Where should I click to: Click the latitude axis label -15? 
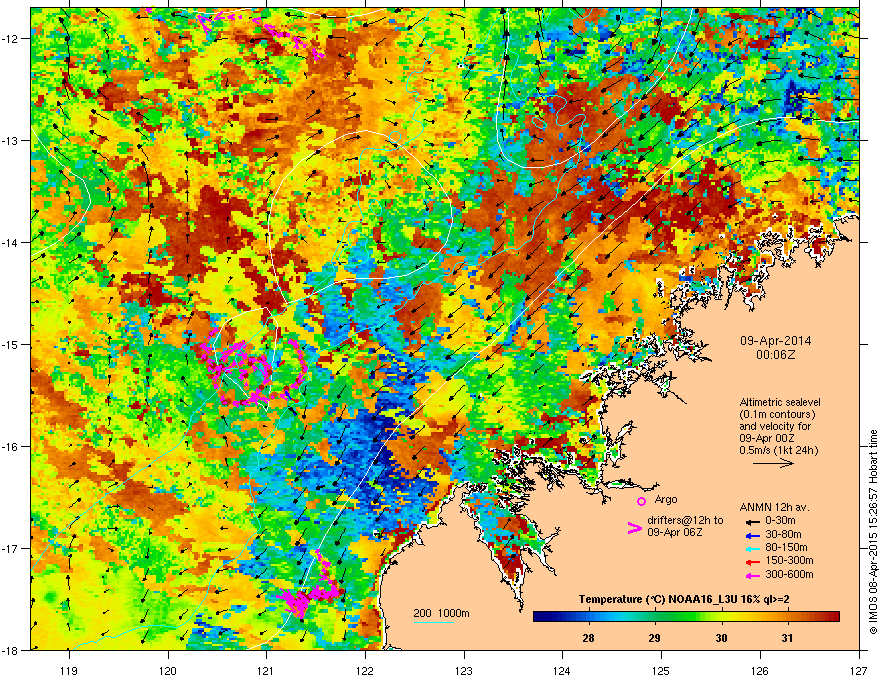tap(11, 344)
